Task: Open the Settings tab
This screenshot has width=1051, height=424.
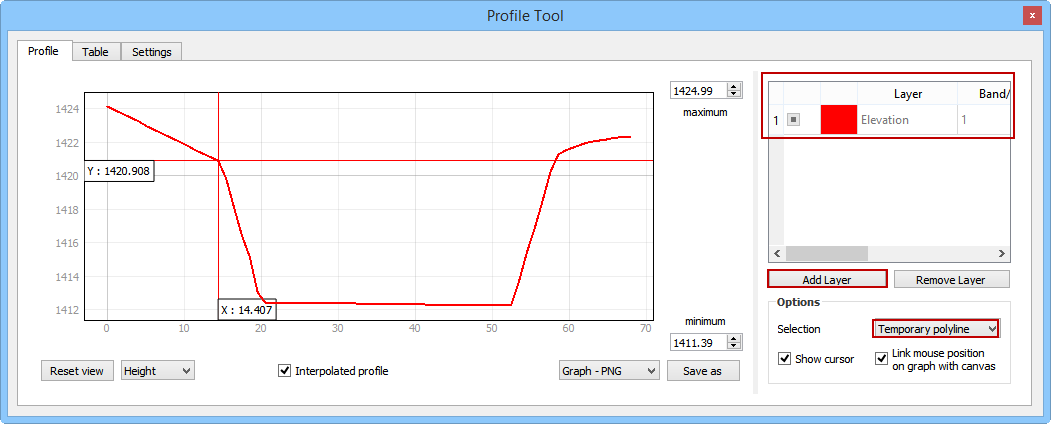Action: point(151,52)
